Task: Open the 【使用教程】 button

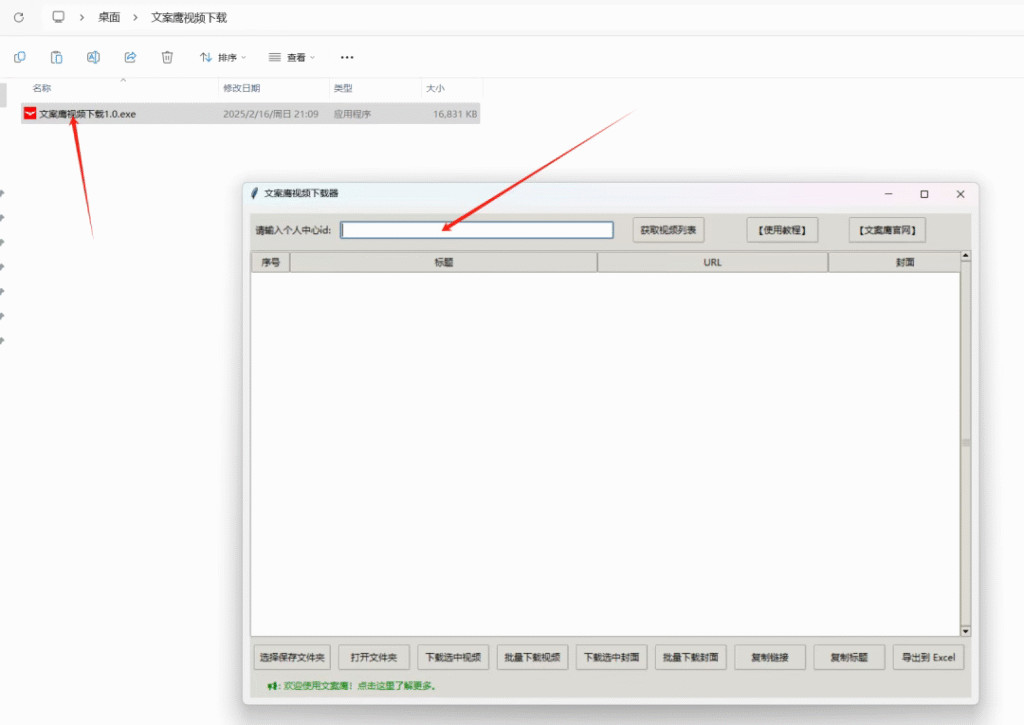Action: tap(782, 230)
